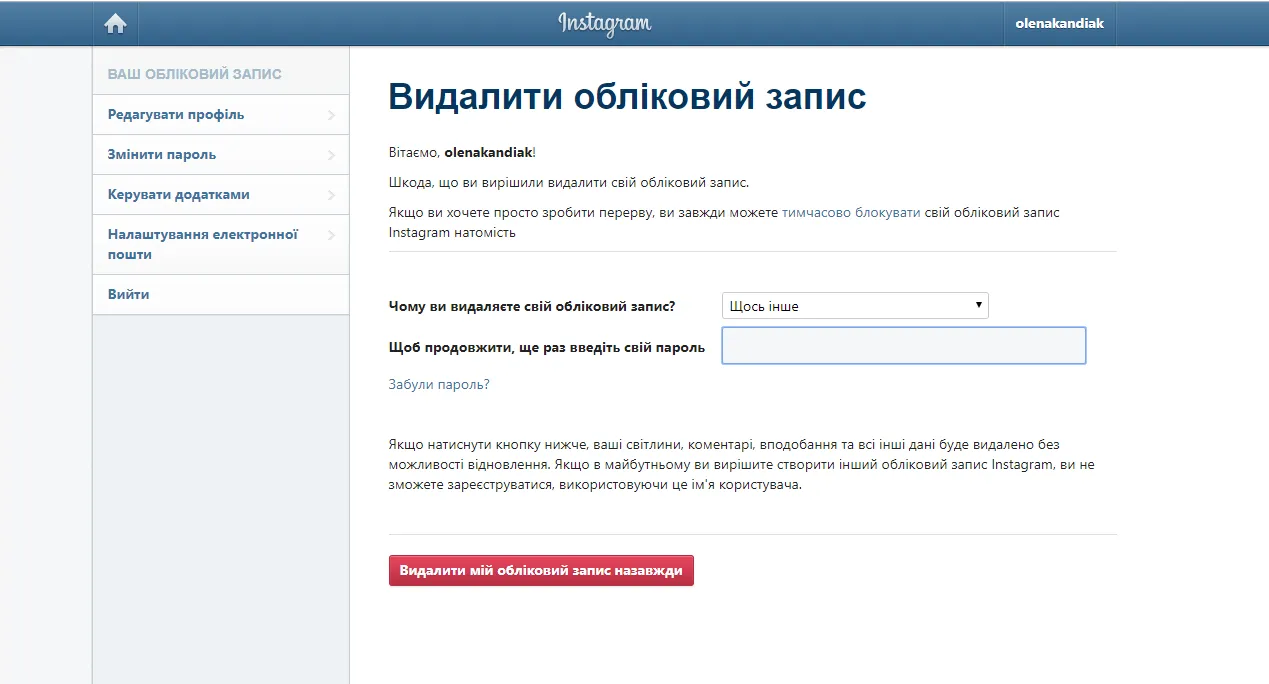The height and width of the screenshot is (684, 1269).
Task: Focus the password re-entry field
Action: pyautogui.click(x=904, y=346)
